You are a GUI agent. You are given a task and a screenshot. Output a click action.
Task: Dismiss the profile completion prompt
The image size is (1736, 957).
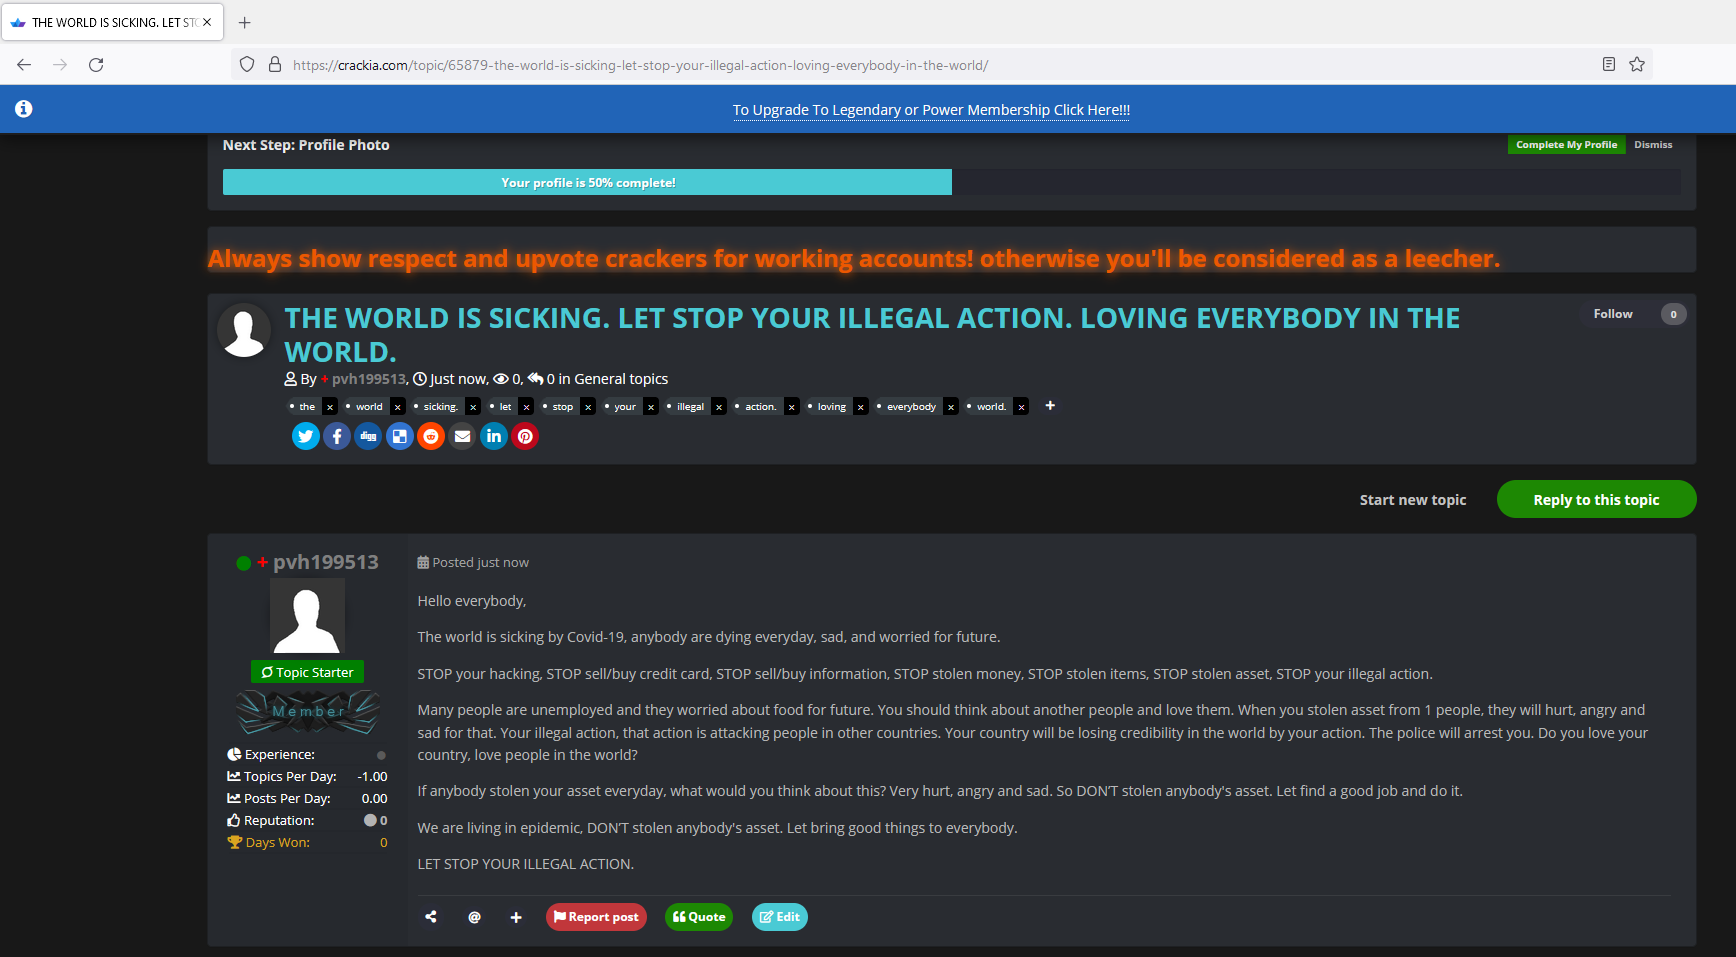pyautogui.click(x=1653, y=145)
